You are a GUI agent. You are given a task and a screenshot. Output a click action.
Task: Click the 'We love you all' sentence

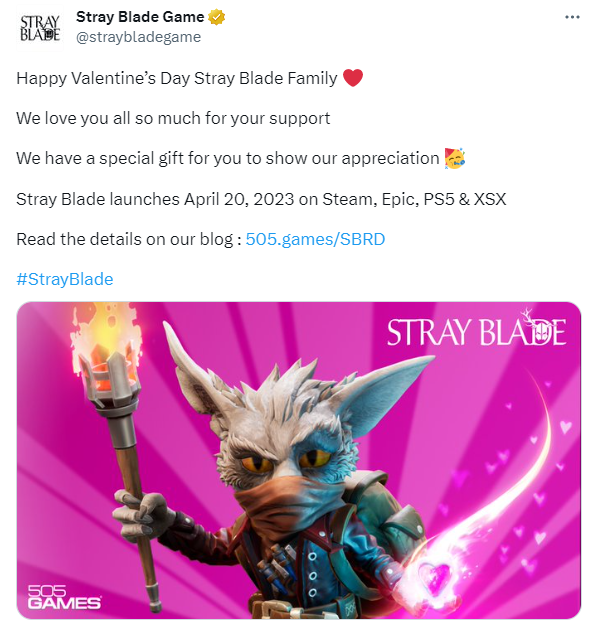coord(173,118)
